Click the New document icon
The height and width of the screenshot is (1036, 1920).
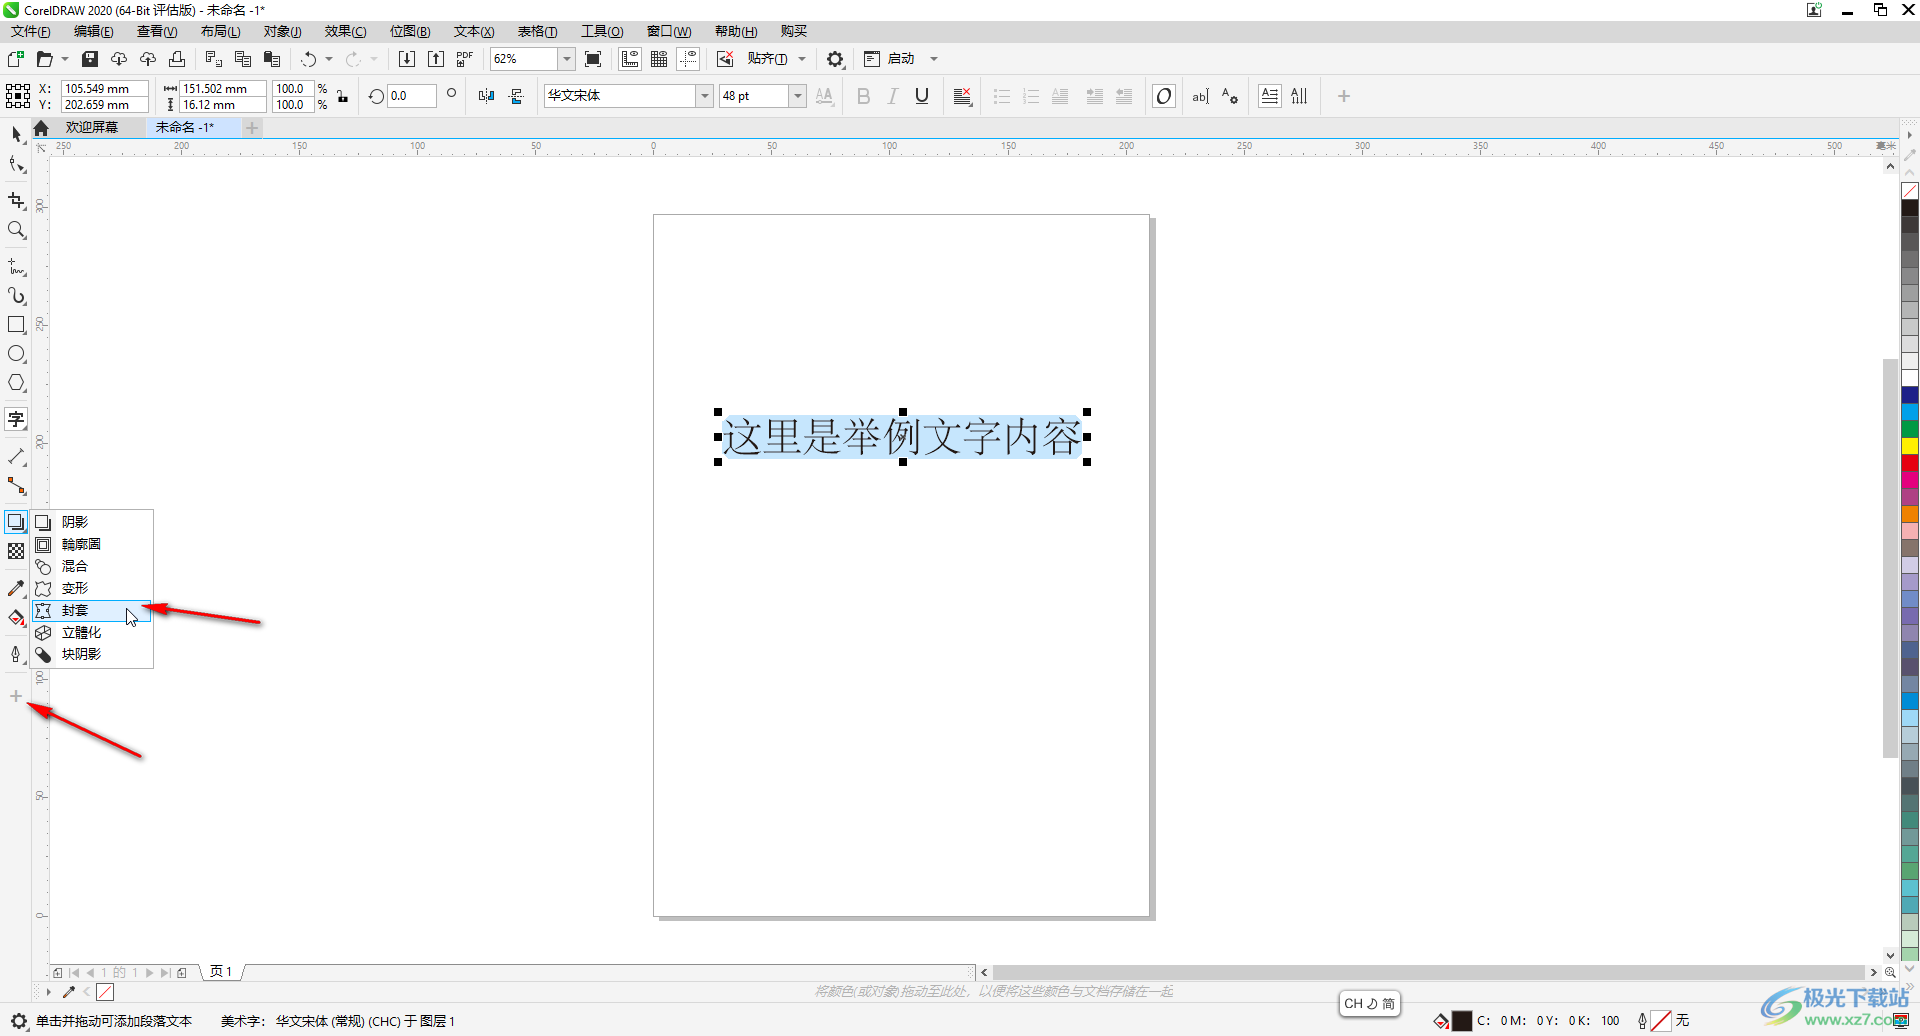click(16, 59)
